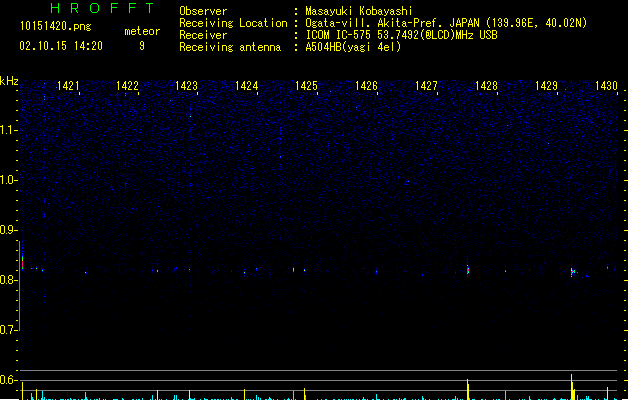Click time marker 1423

click(x=187, y=86)
